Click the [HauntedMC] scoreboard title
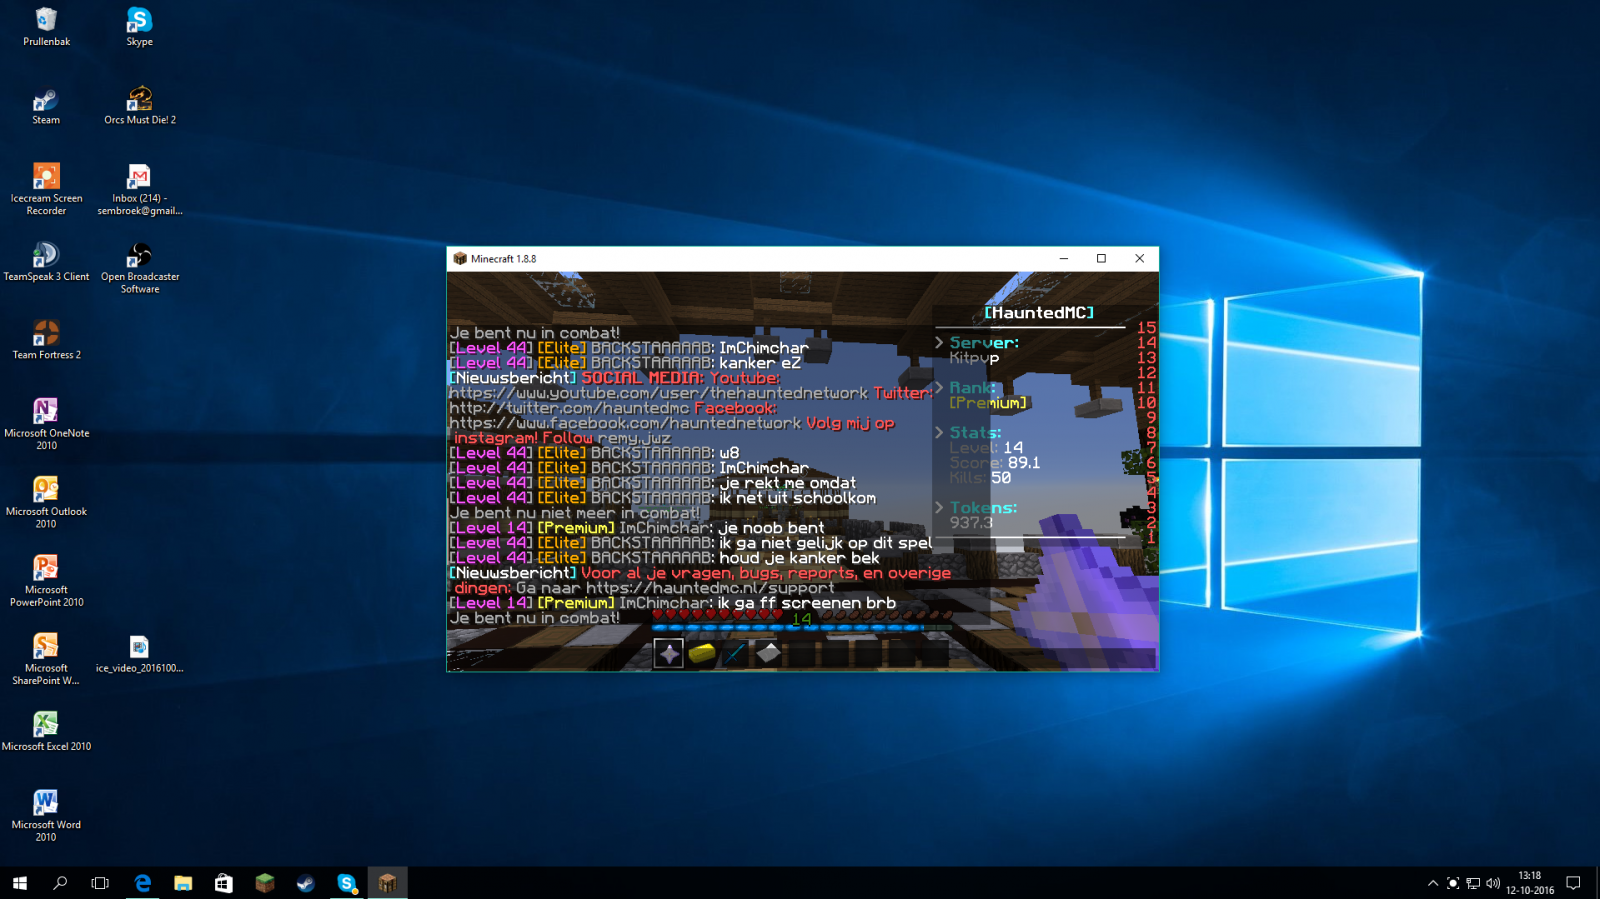 [x=1039, y=313]
